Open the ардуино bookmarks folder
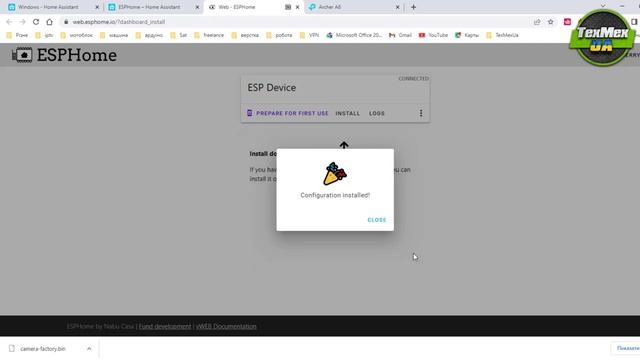This screenshot has height=360, width=640. pos(149,36)
